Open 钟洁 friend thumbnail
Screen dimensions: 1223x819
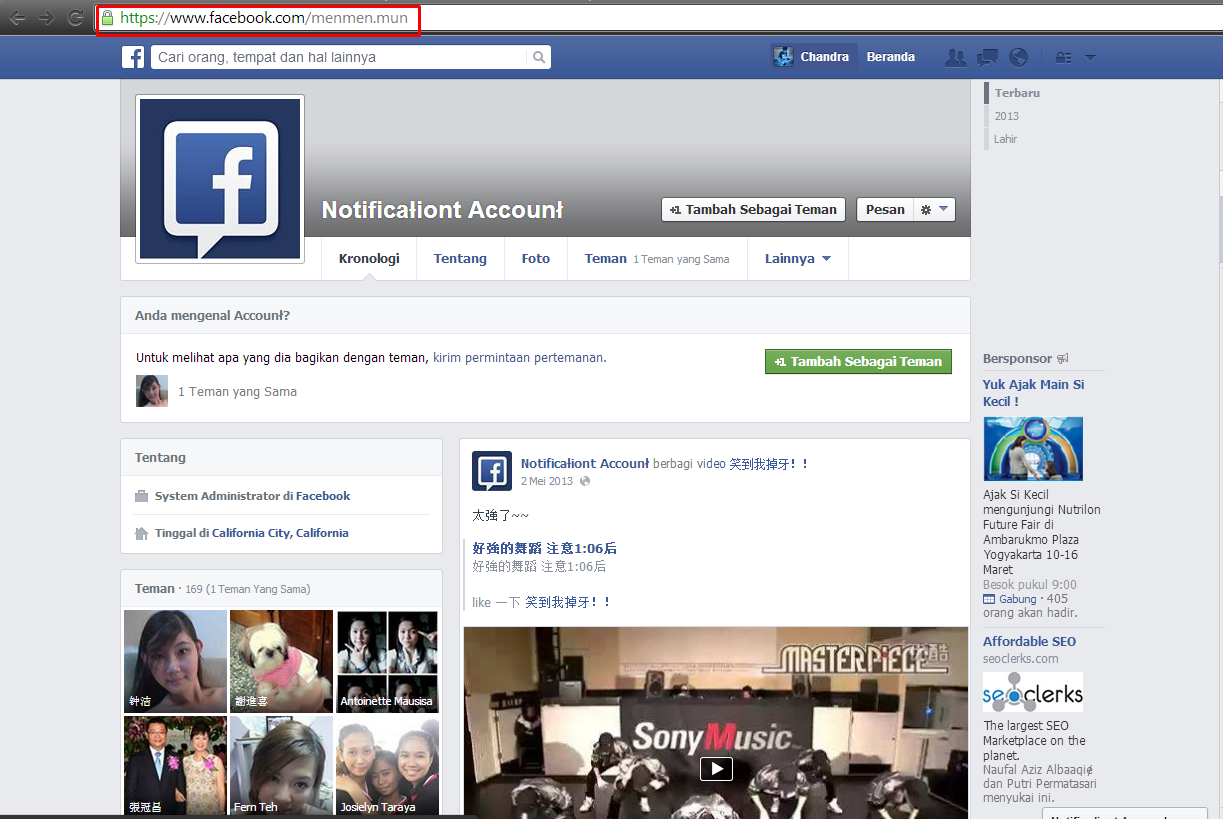click(x=175, y=661)
